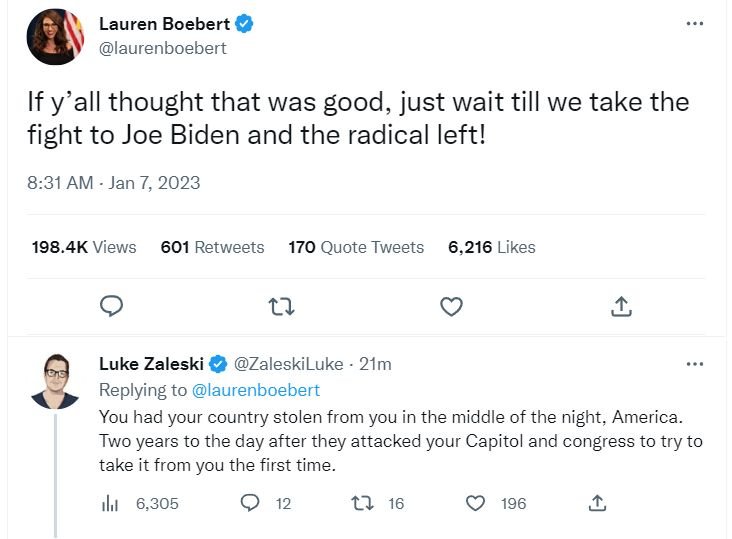Screen dimensions: 732x539
Task: Reply to Luke Zaleski's comment
Action: pyautogui.click(x=250, y=503)
